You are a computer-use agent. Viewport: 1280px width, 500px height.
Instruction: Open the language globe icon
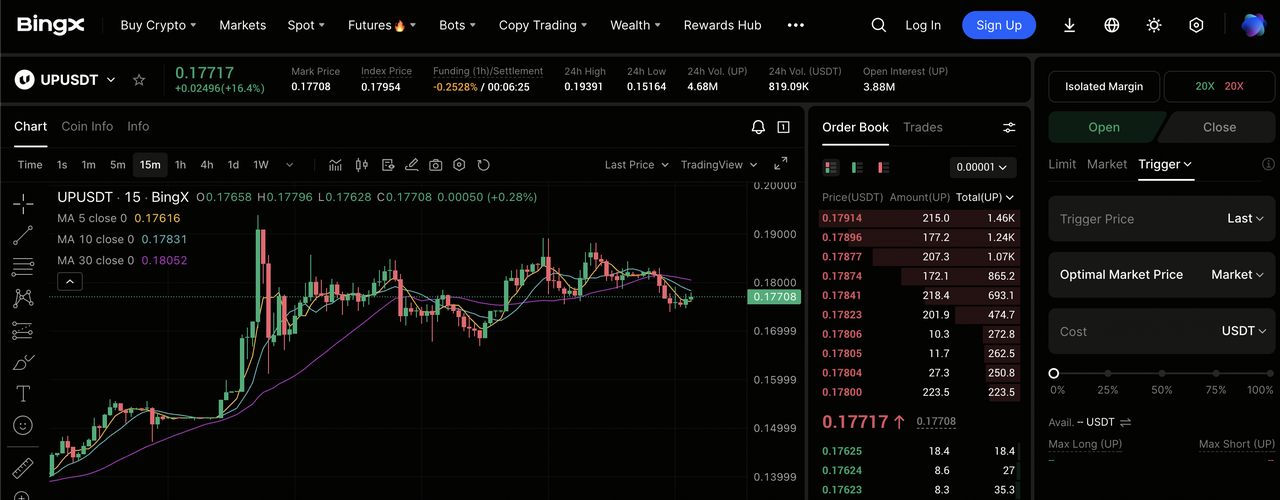click(x=1112, y=25)
